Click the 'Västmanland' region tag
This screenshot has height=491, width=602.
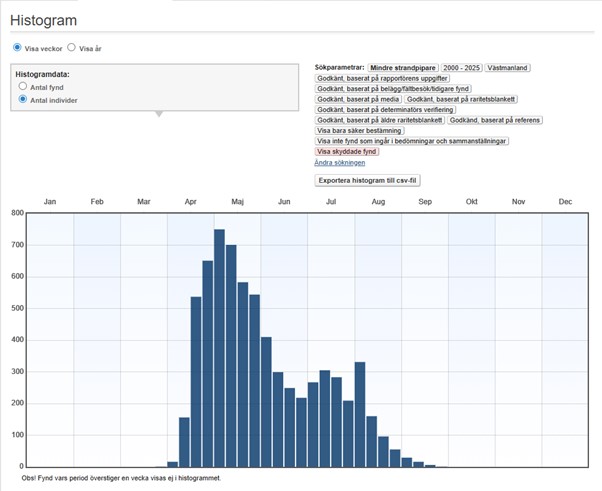(508, 67)
